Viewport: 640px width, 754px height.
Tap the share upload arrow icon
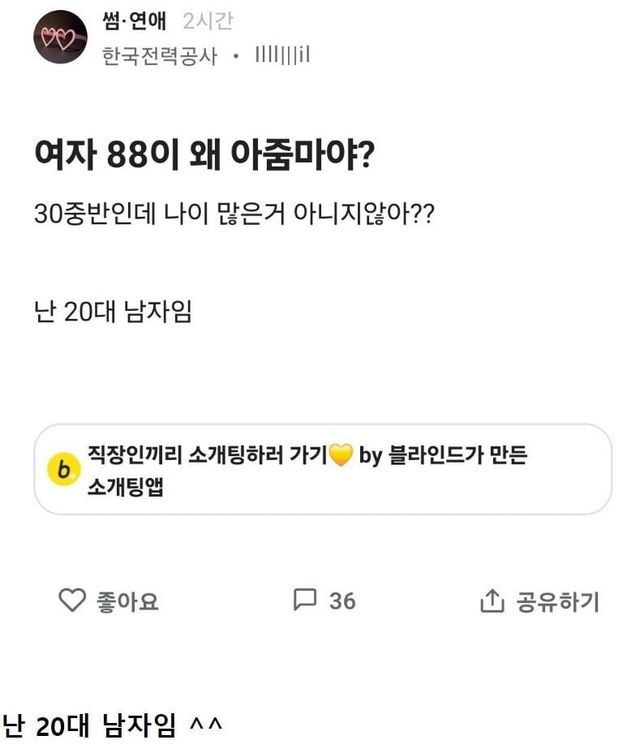491,601
